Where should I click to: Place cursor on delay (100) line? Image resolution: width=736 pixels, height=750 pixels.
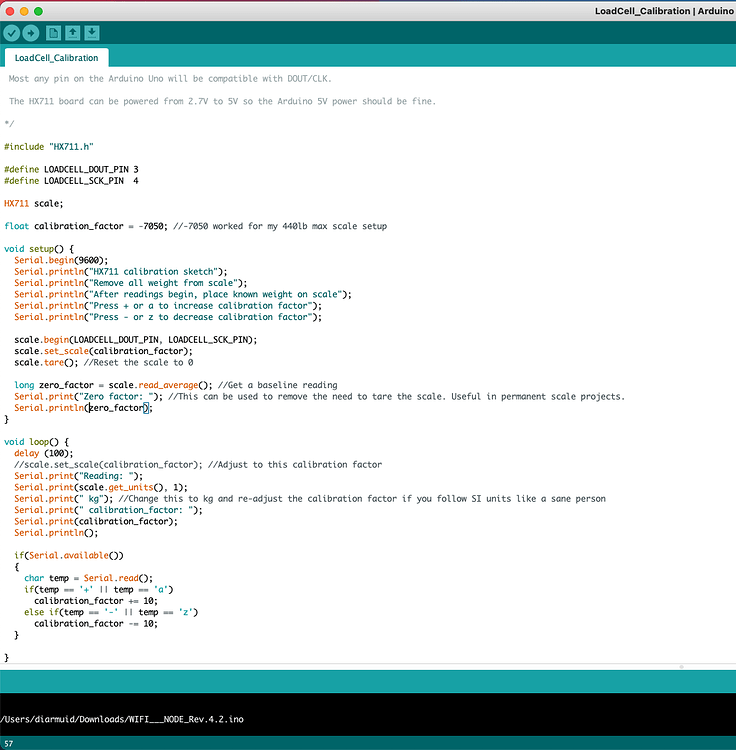coord(44,453)
